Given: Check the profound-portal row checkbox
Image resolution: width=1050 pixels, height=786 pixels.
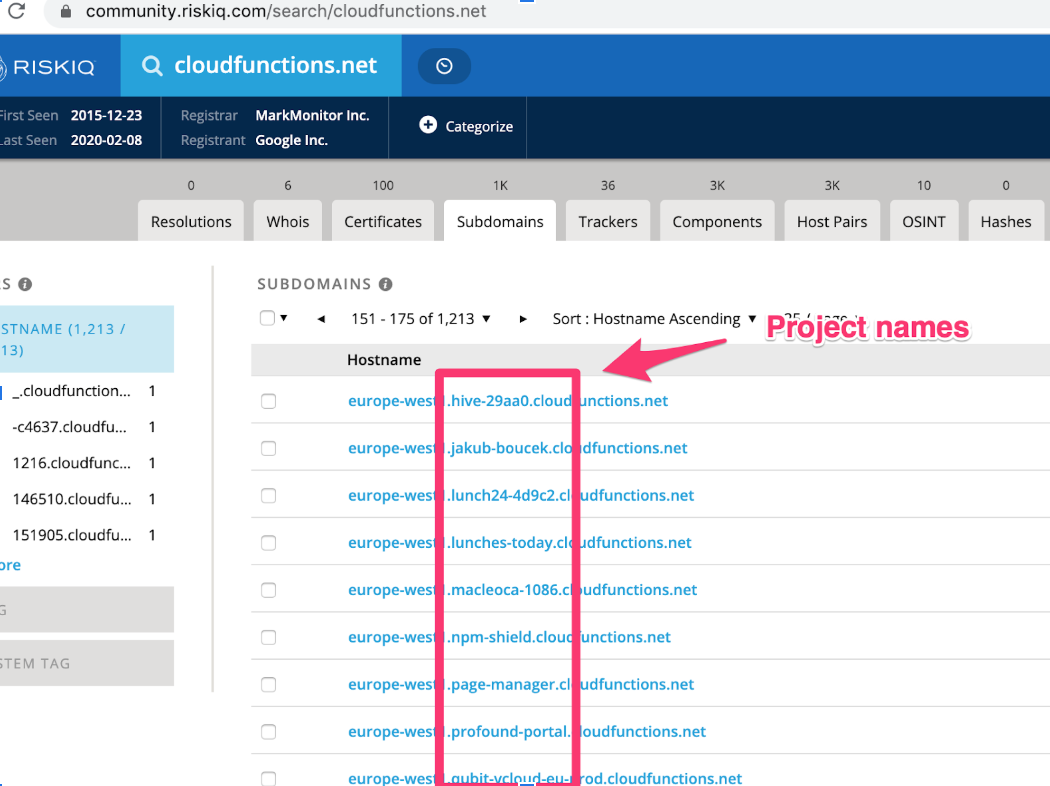Looking at the screenshot, I should click(x=269, y=732).
